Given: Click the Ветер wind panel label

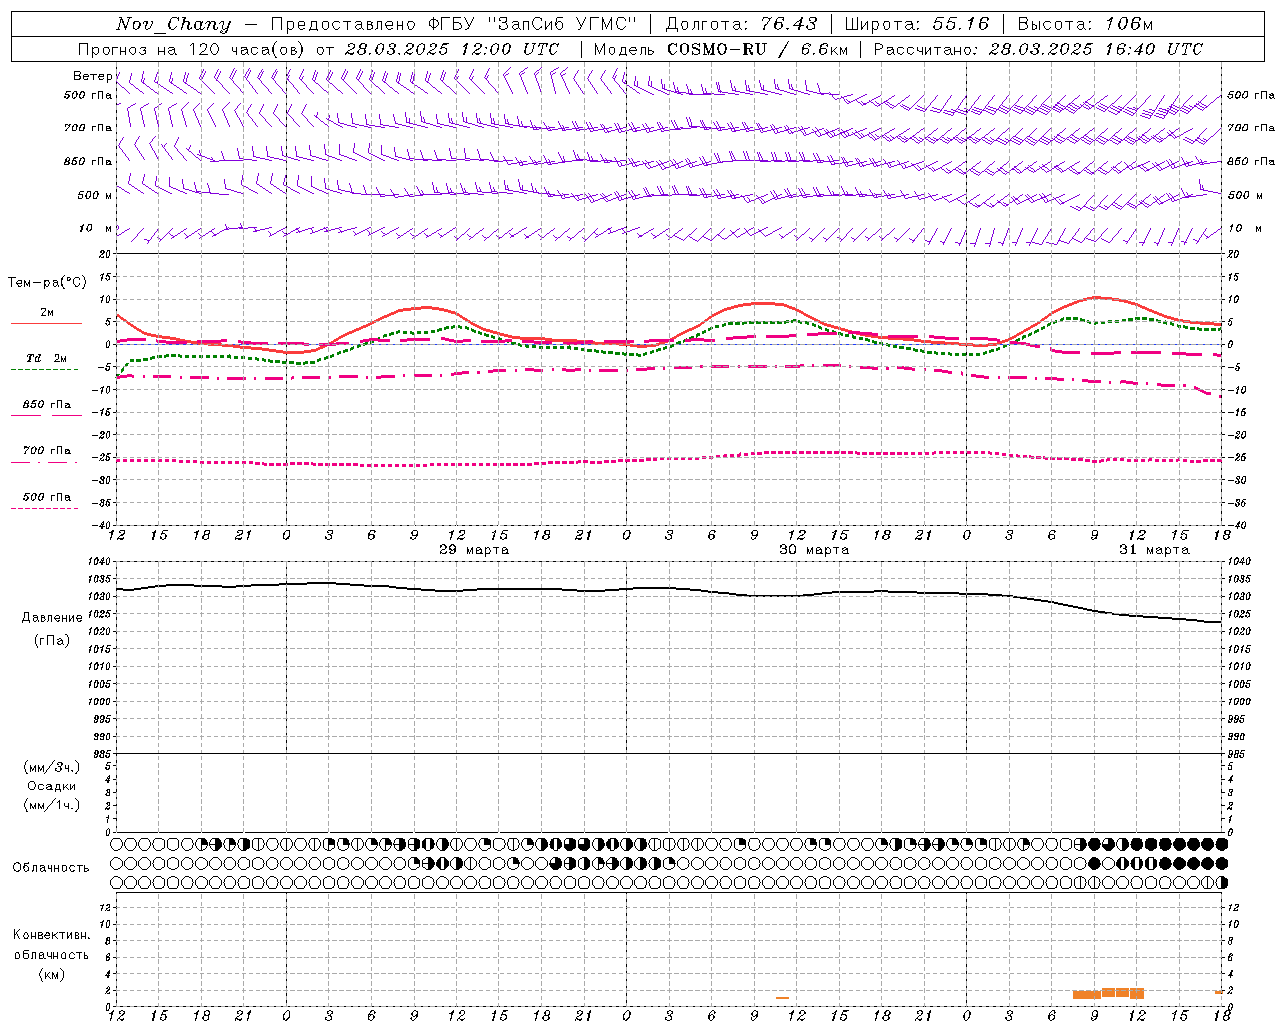Looking at the screenshot, I should [93, 76].
